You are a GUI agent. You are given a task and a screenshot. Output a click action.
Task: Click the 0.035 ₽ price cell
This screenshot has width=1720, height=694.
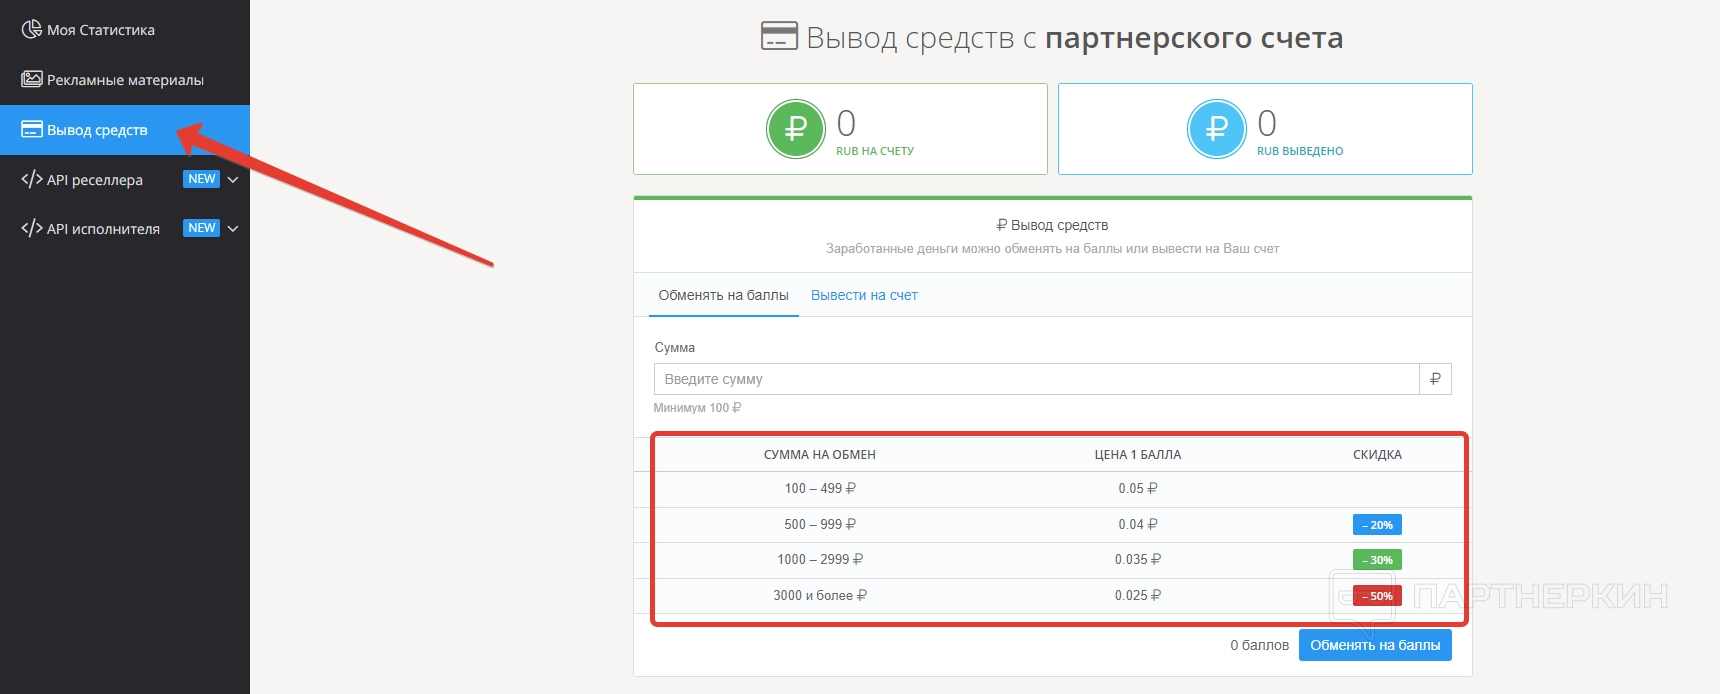tap(1138, 560)
